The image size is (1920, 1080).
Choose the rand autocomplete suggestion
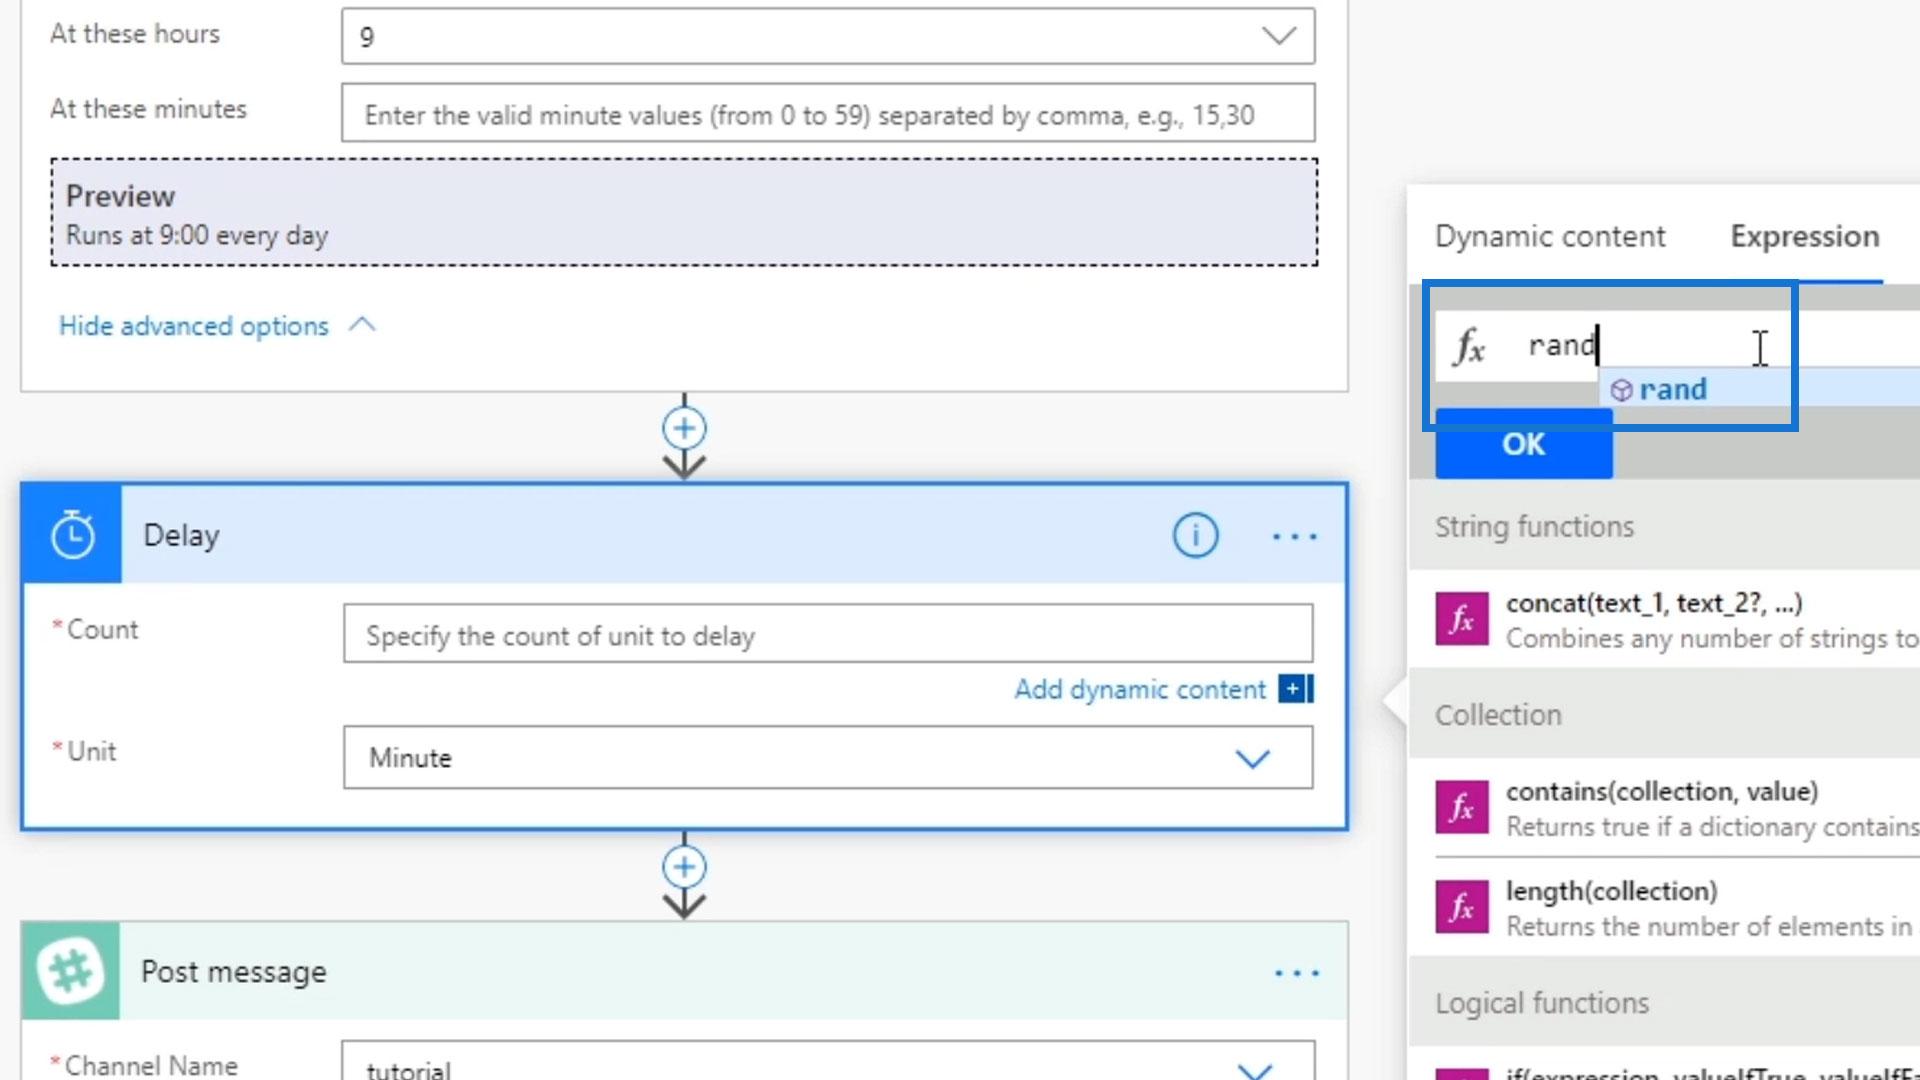click(1672, 389)
